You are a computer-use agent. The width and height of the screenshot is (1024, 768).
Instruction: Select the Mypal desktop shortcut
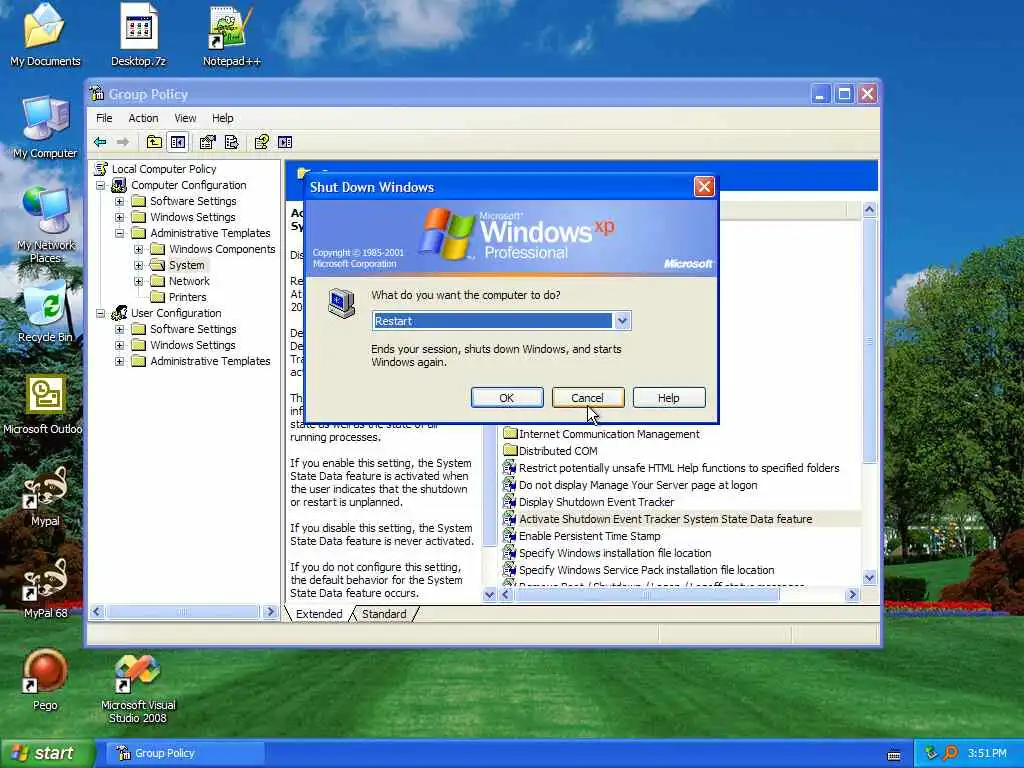tap(45, 496)
